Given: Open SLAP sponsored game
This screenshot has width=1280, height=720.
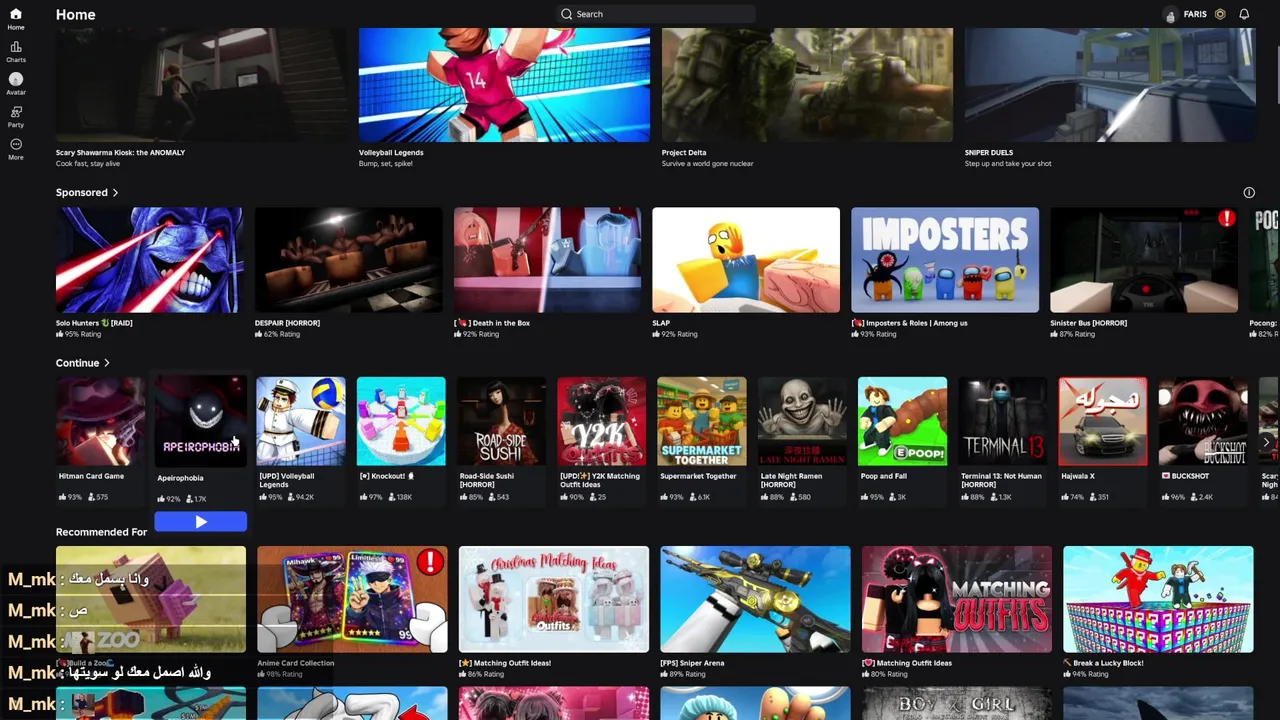Looking at the screenshot, I should click(x=746, y=260).
